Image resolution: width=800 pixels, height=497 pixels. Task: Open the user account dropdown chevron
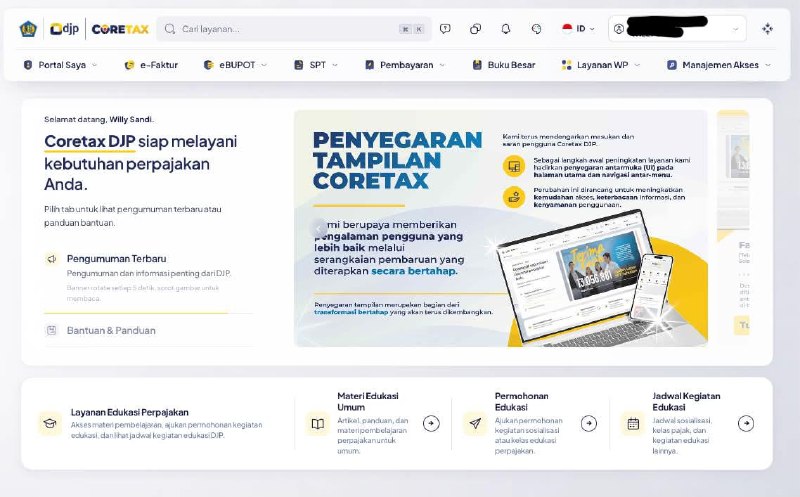point(736,30)
